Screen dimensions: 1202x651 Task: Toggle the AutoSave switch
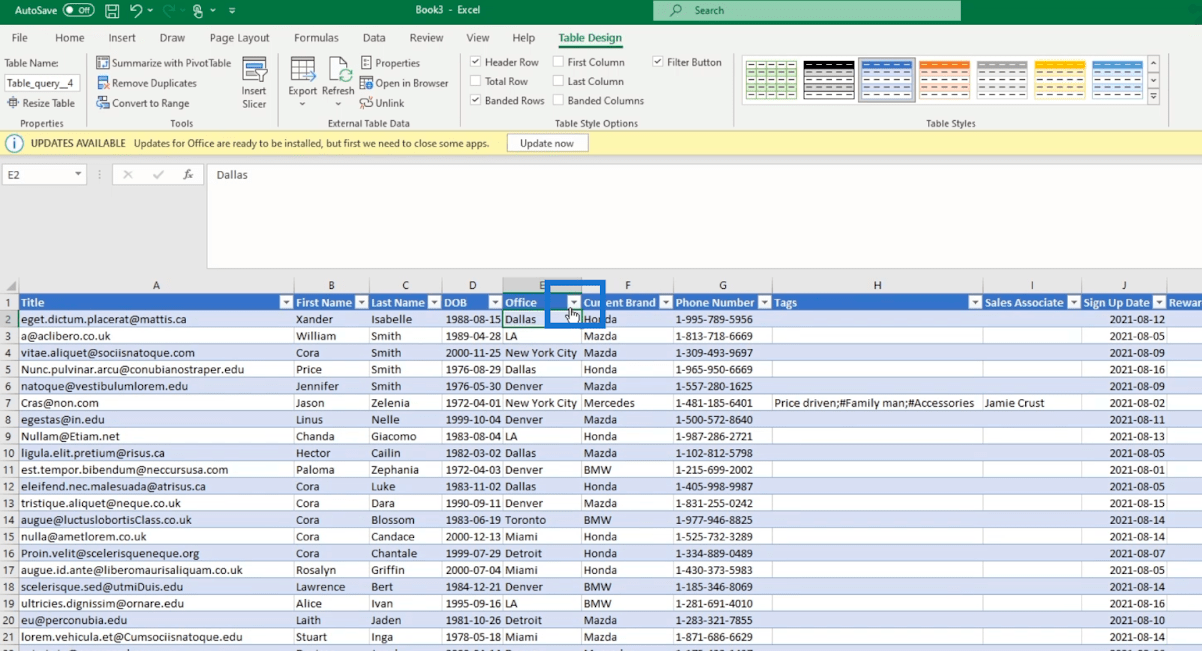(78, 11)
